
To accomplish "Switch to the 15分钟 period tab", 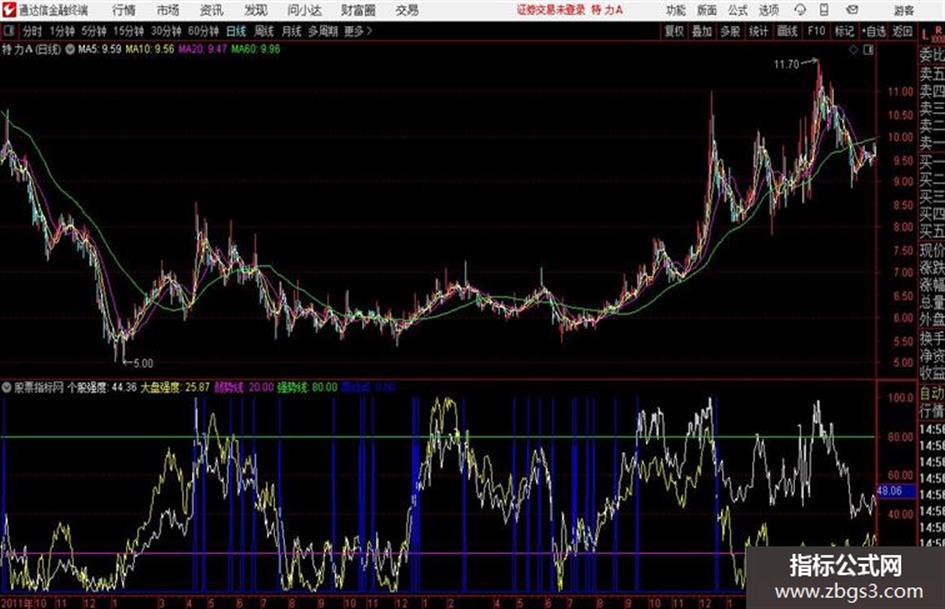I will point(128,31).
